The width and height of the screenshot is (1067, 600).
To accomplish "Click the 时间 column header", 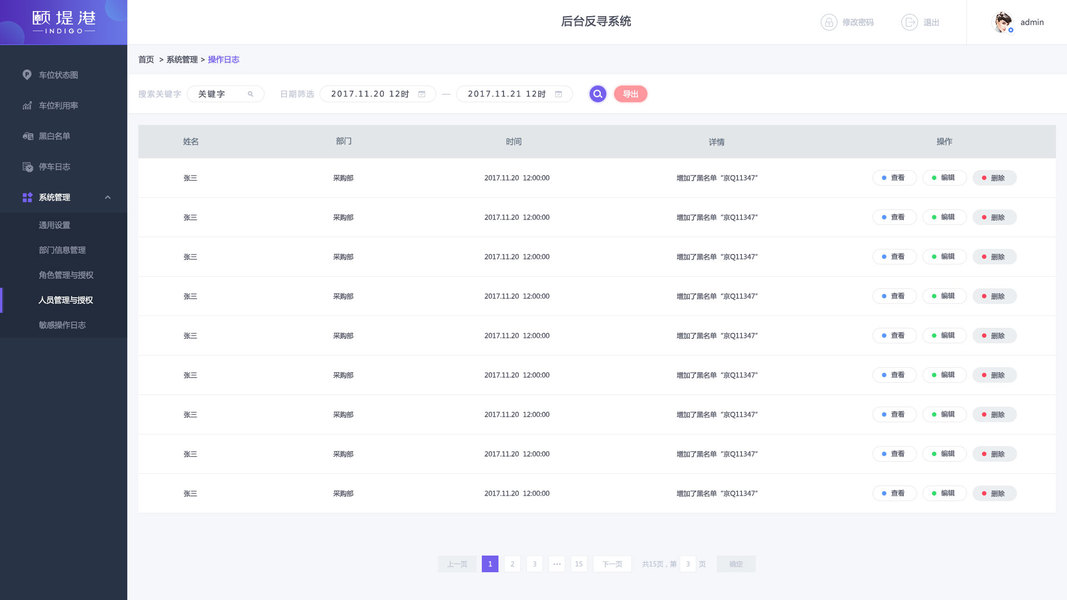I will click(514, 141).
